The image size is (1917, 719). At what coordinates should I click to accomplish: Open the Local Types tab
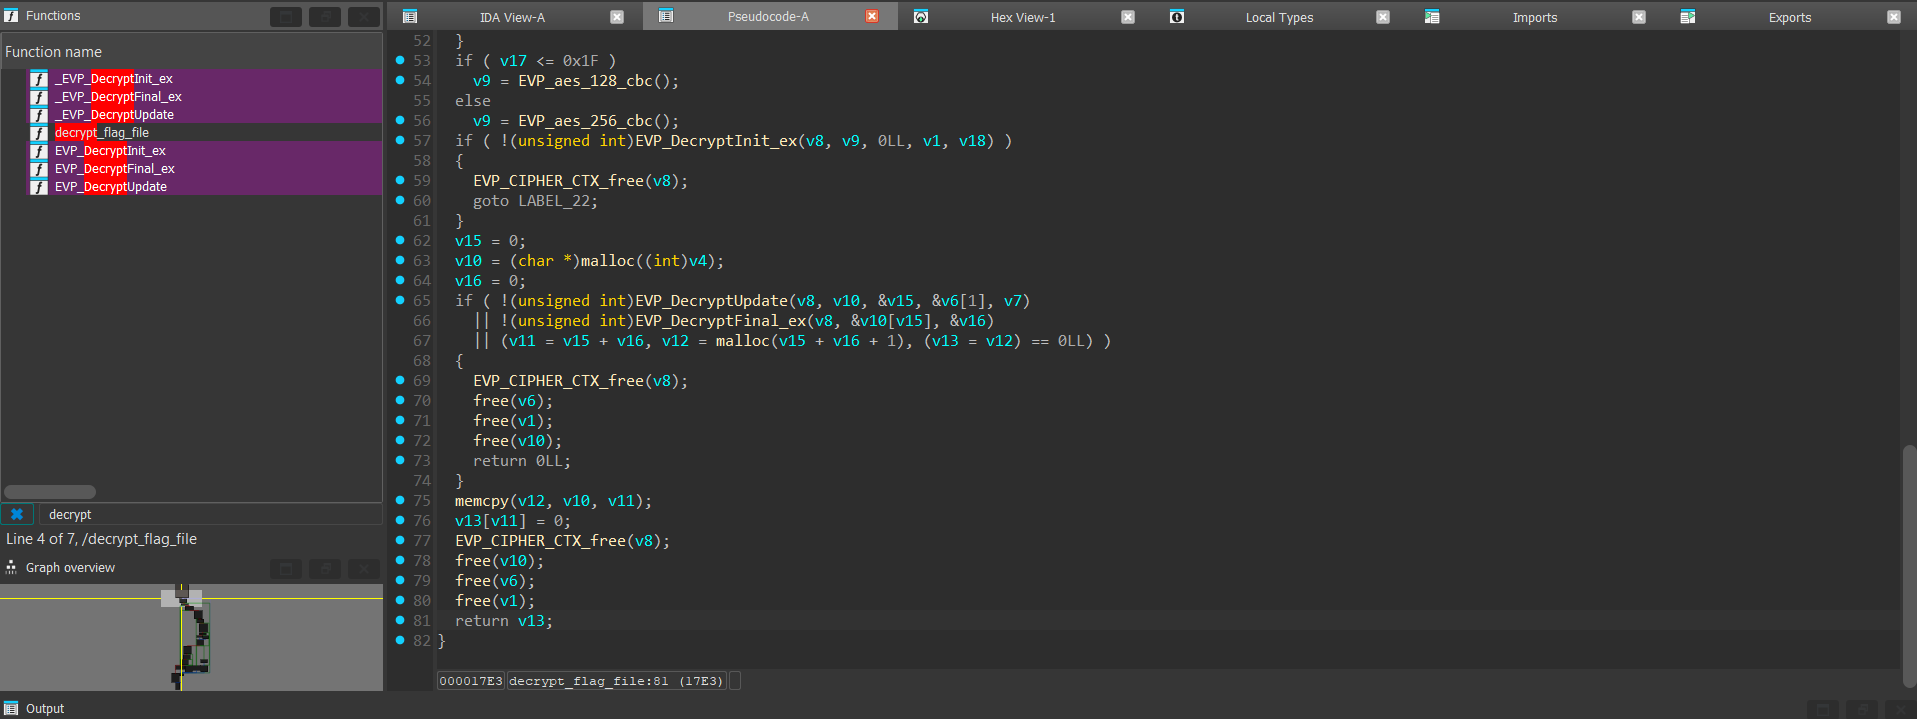point(1279,17)
